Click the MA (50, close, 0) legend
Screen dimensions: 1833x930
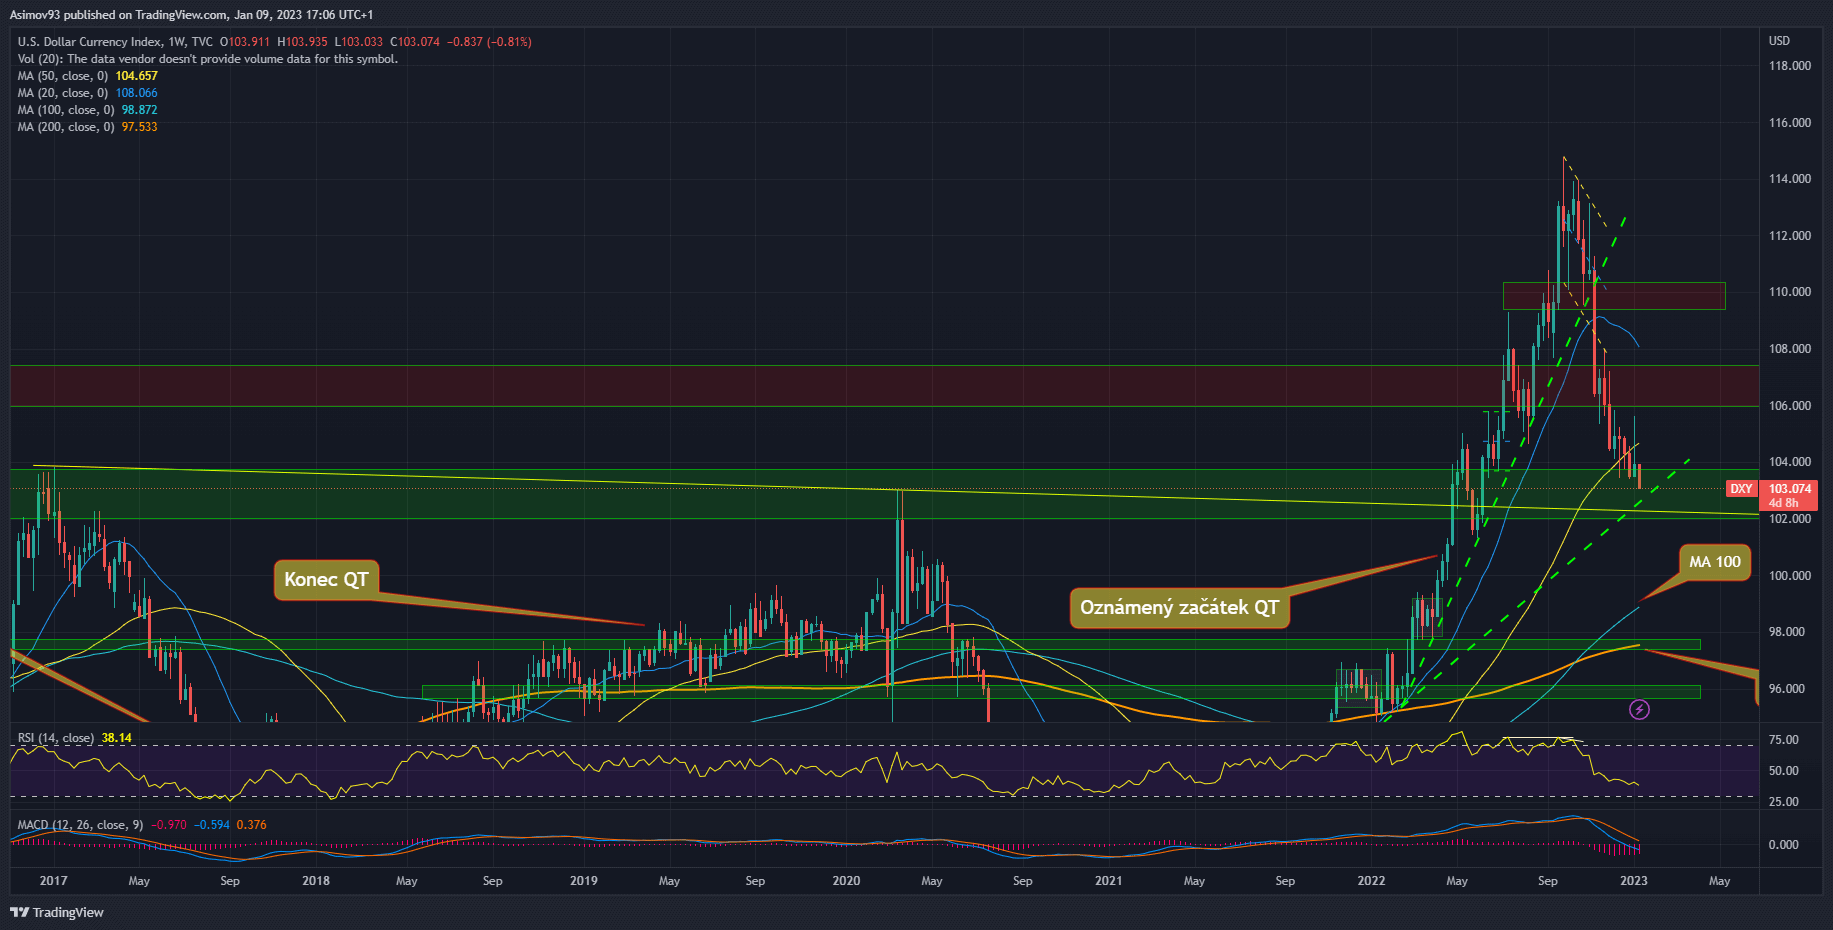63,76
